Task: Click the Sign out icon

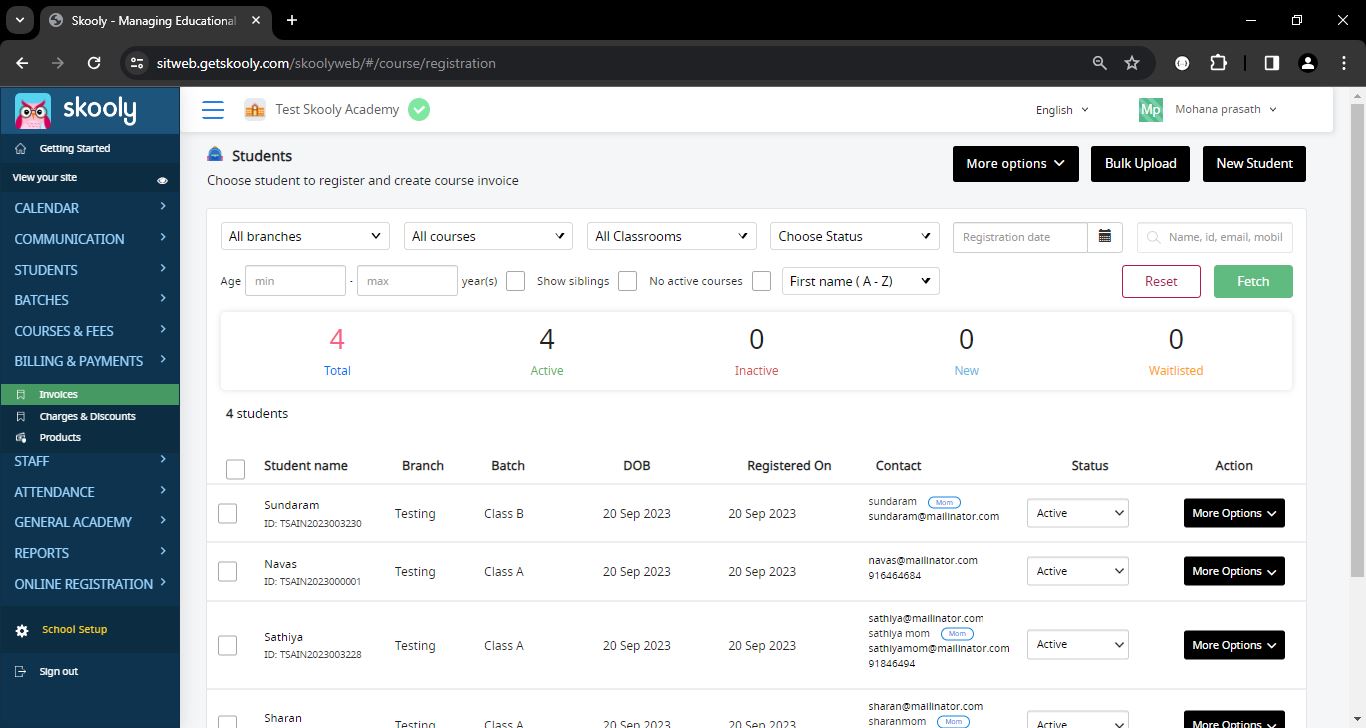Action: 21,672
